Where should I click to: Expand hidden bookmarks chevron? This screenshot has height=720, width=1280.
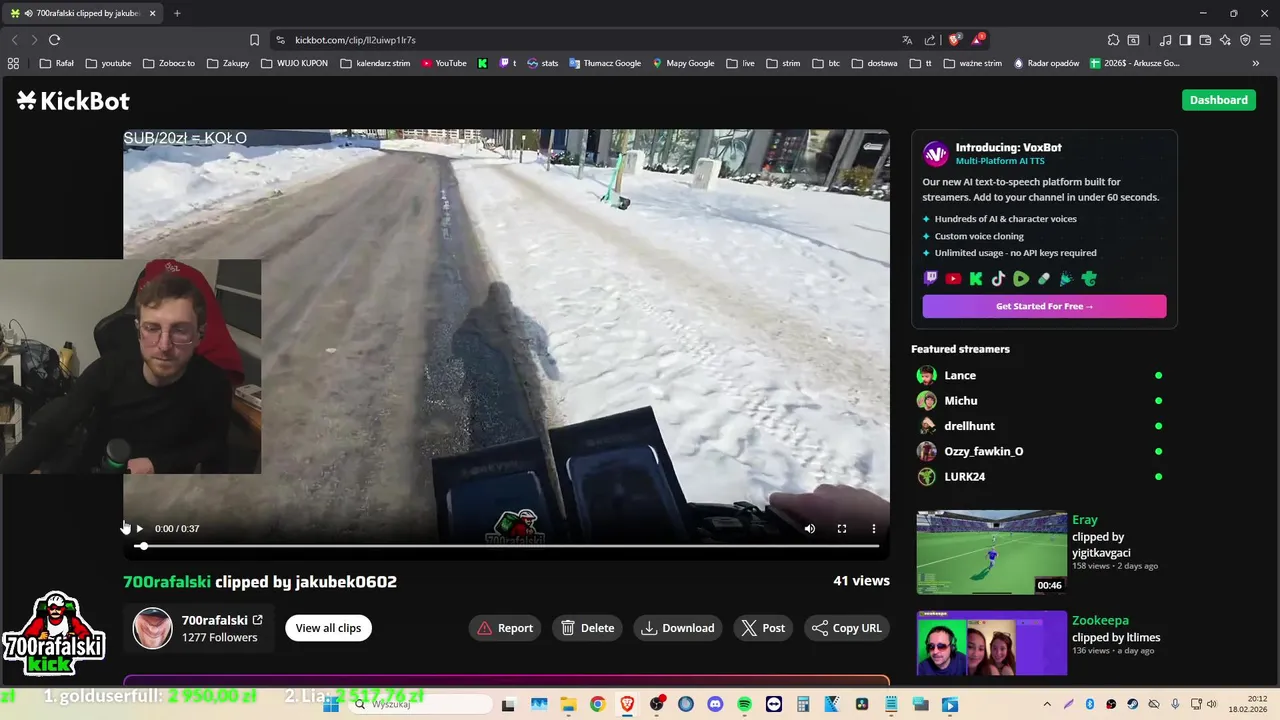1256,63
